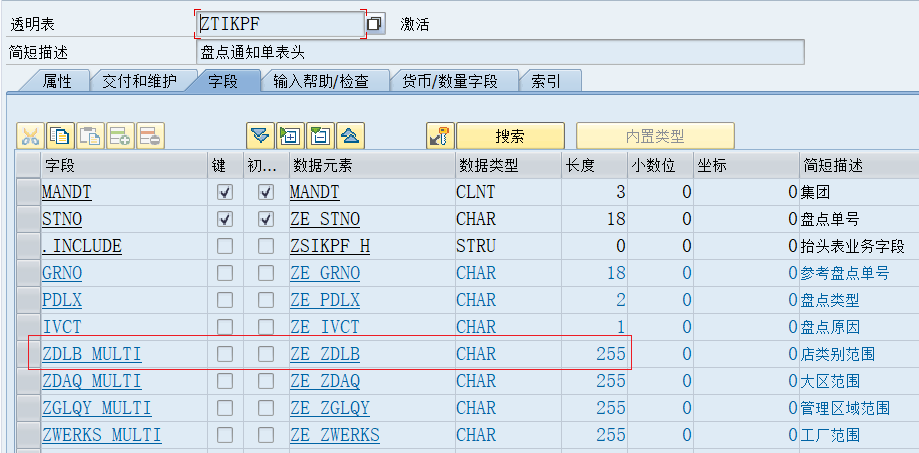Viewport: 919px width, 453px height.
Task: Click the foreign key icon
Action: coord(440,136)
